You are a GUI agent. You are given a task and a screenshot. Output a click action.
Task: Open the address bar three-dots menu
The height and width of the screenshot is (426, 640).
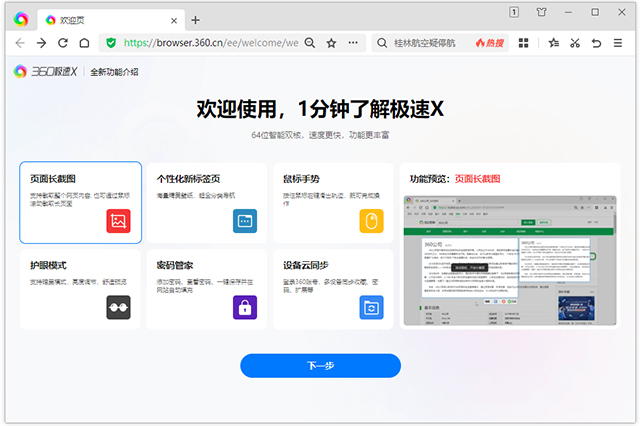(x=353, y=42)
